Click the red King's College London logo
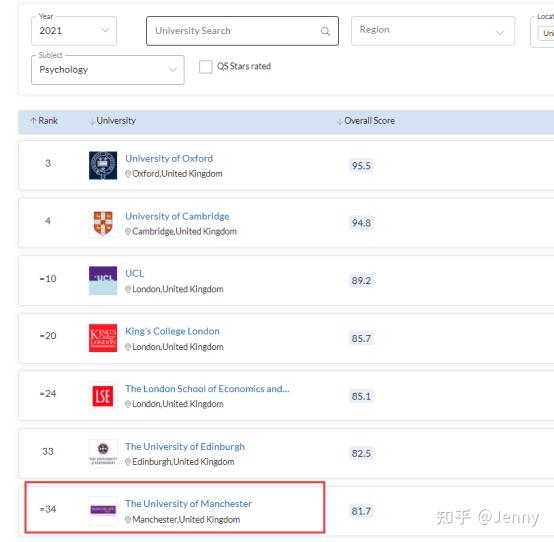 click(x=103, y=338)
